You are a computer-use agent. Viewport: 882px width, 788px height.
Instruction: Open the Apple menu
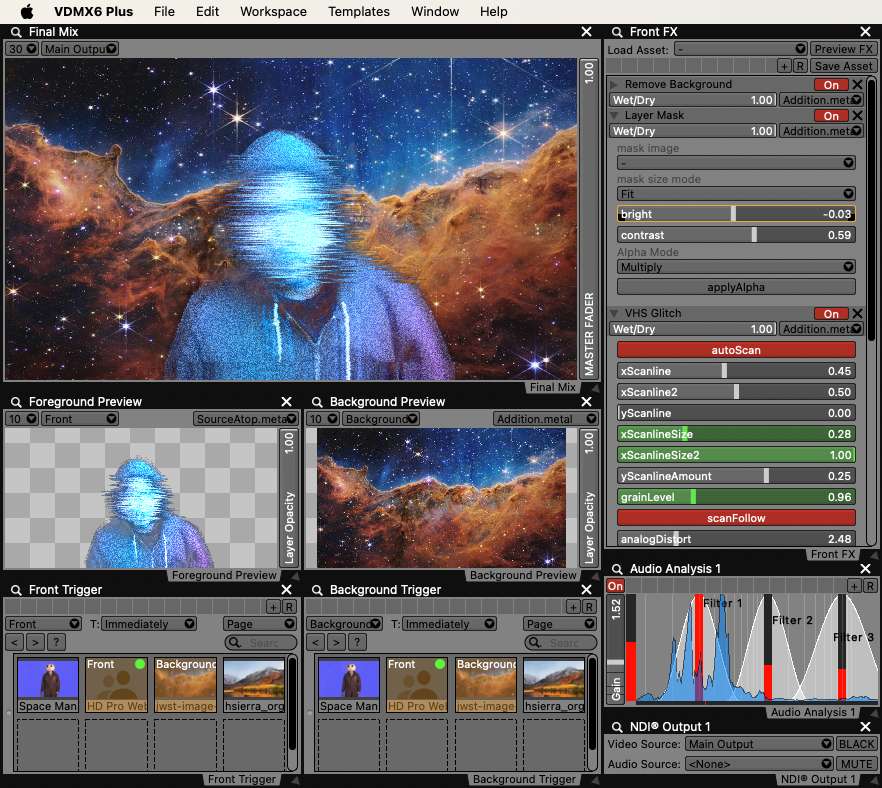coord(27,12)
